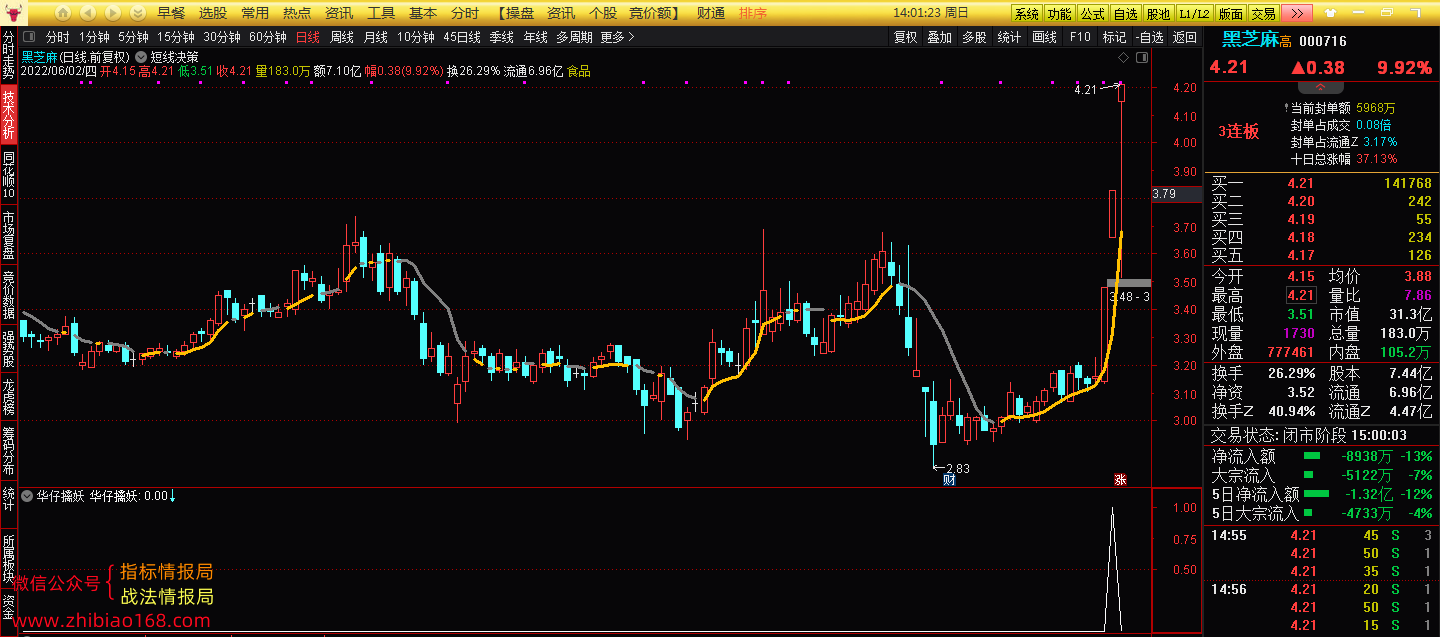Viewport: 1440px width, 637px height.
Task: Expand the red >> more buttons
Action: (x=1297, y=13)
